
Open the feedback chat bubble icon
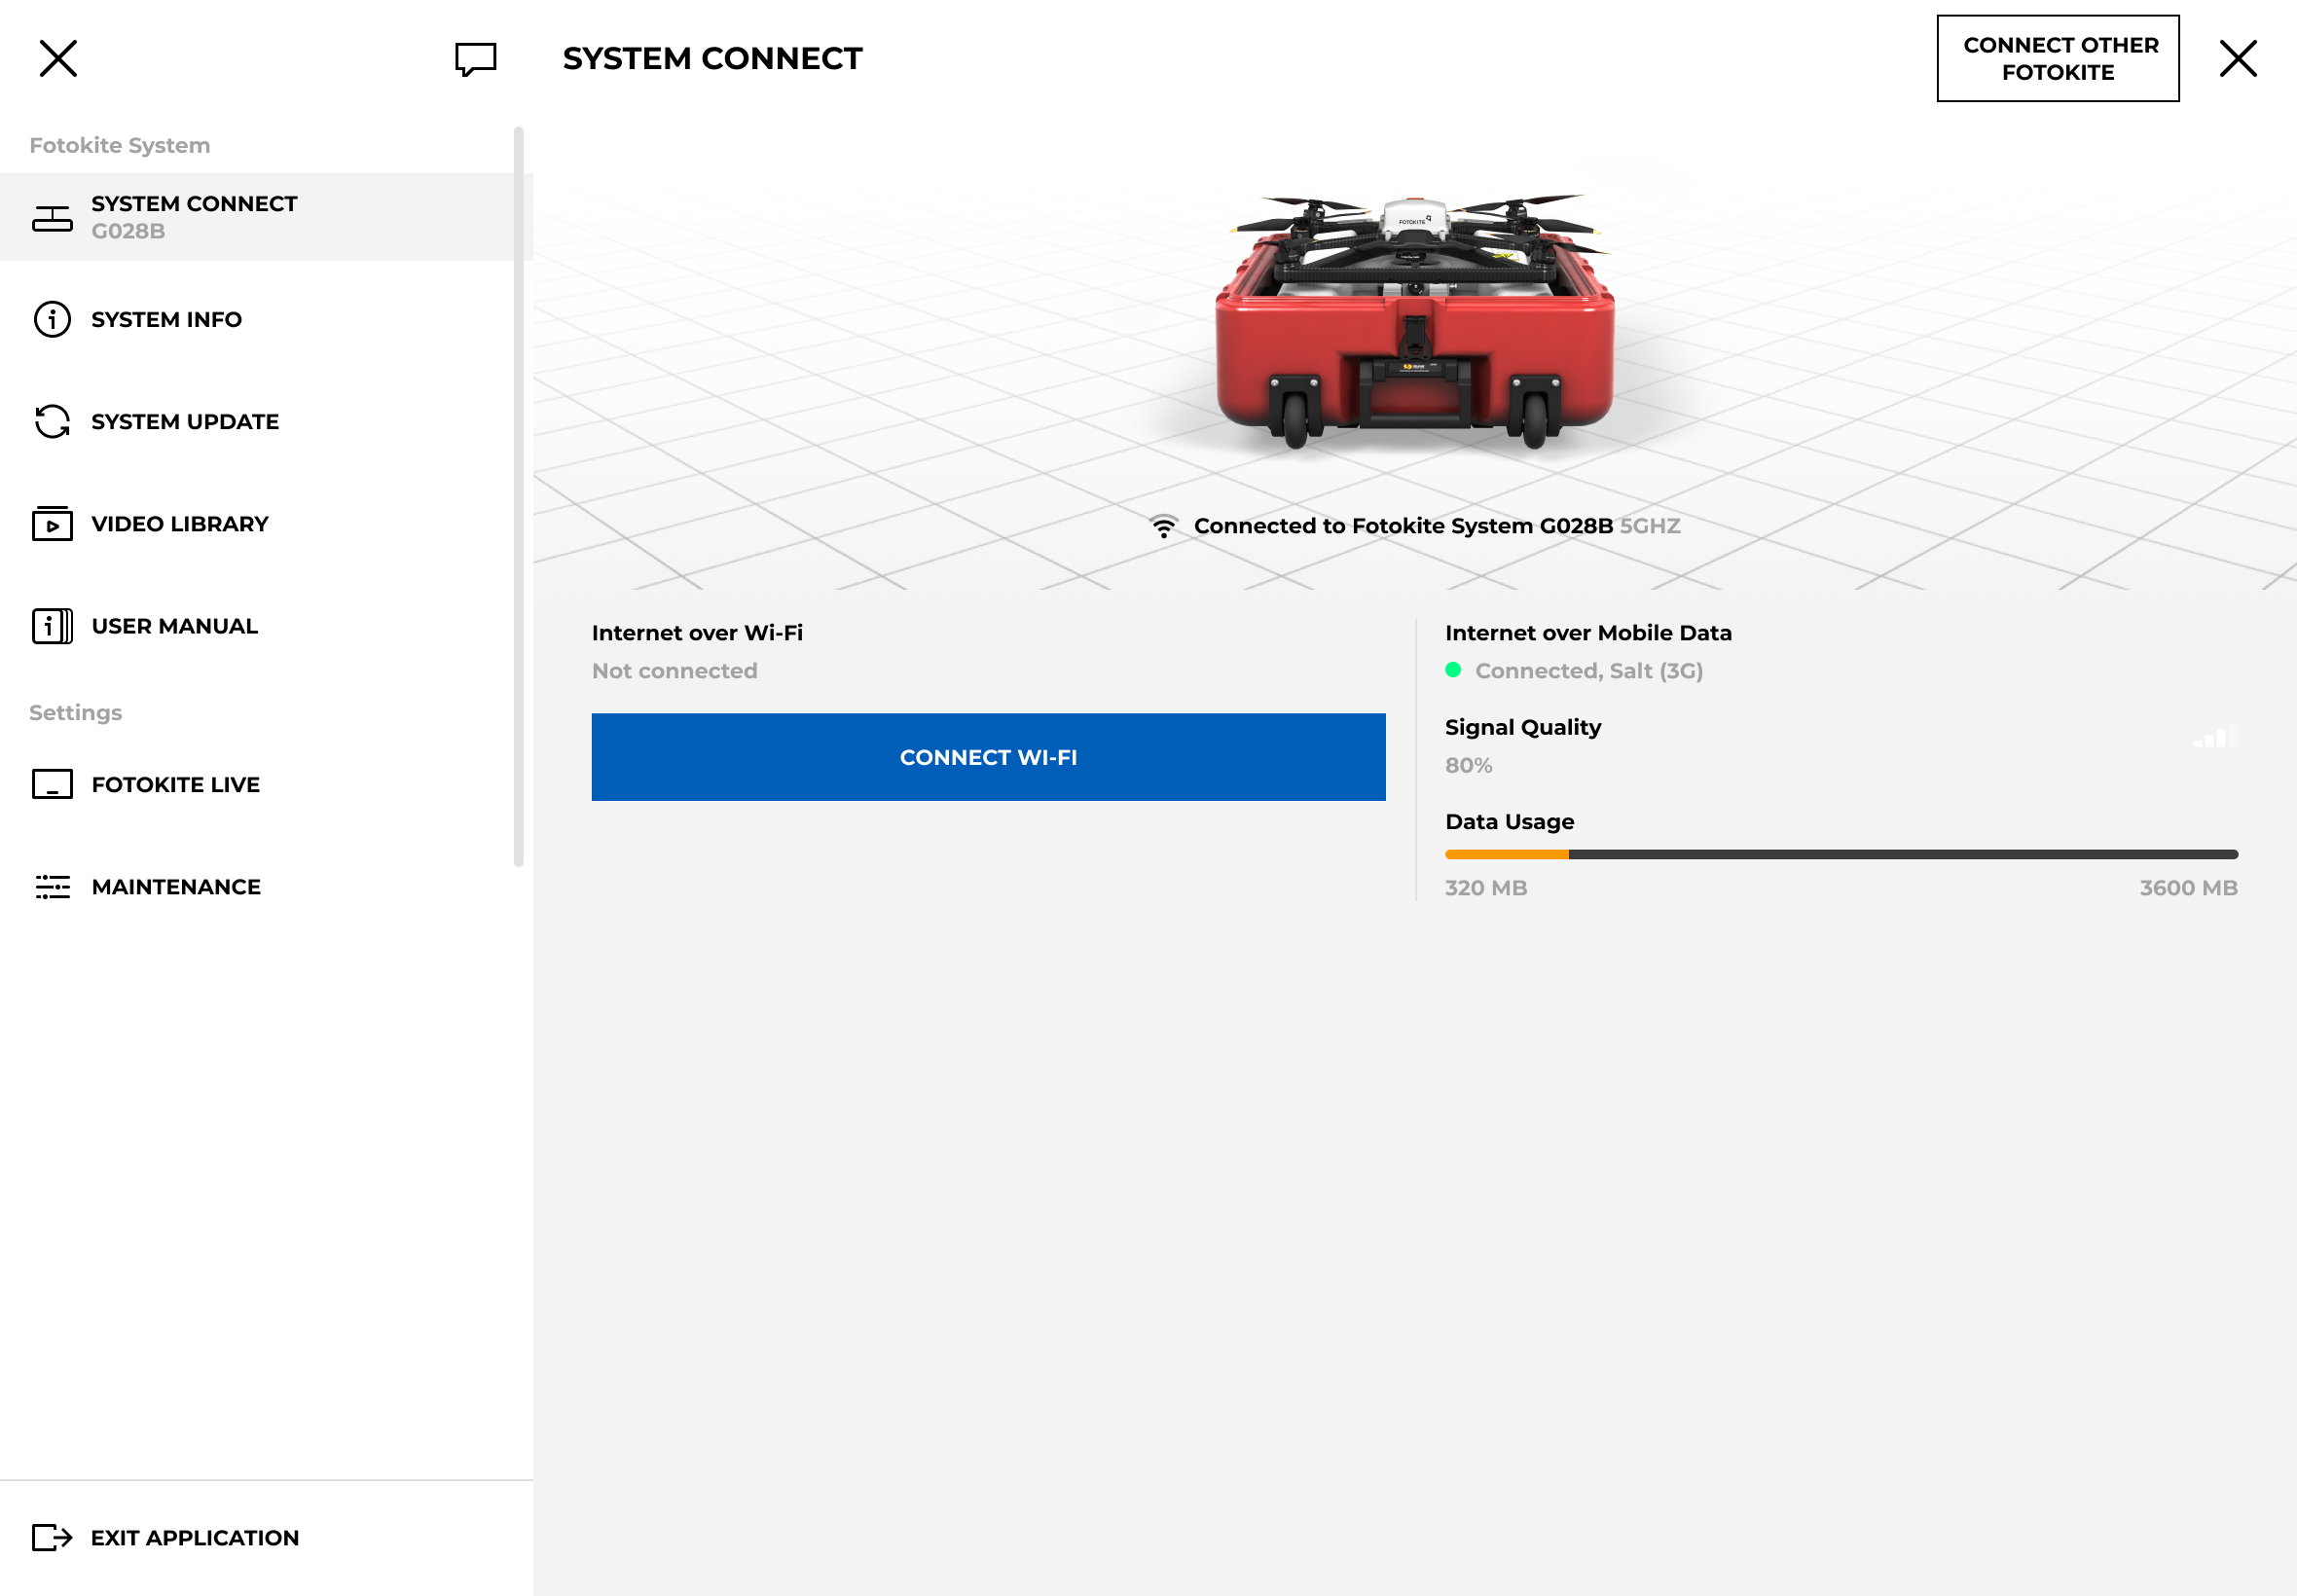pos(475,59)
